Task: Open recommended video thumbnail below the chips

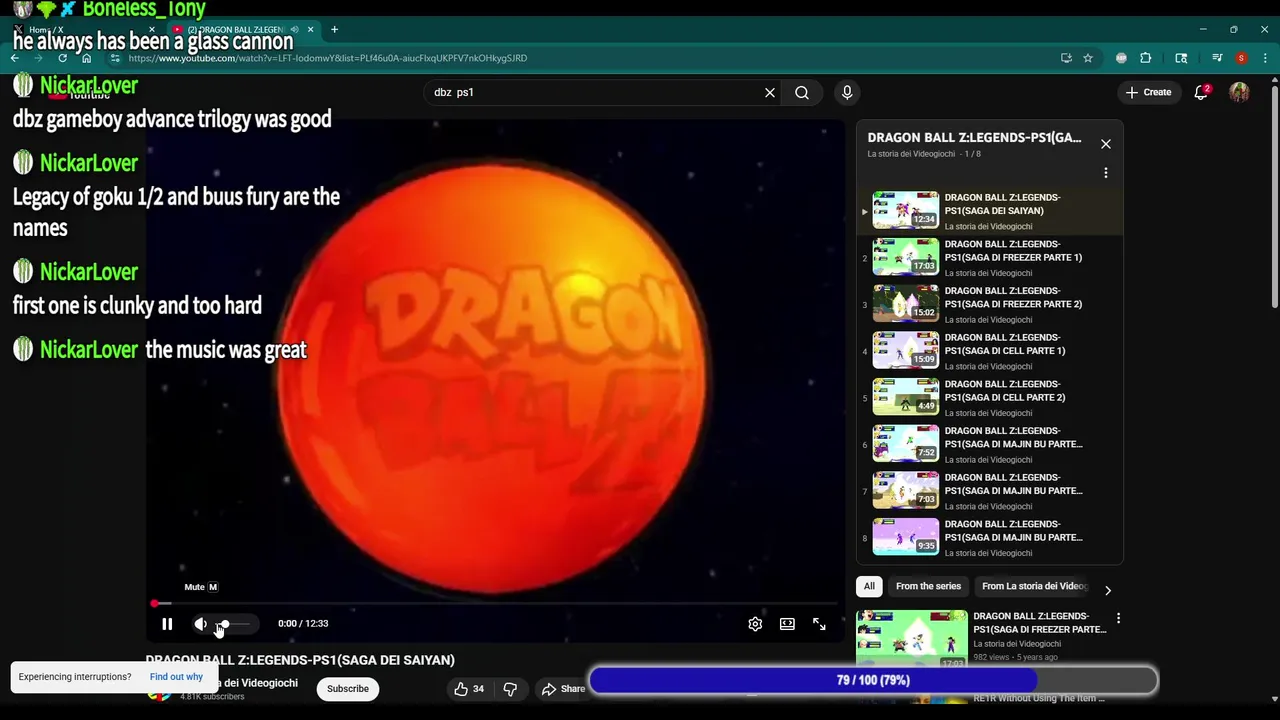Action: 912,638
